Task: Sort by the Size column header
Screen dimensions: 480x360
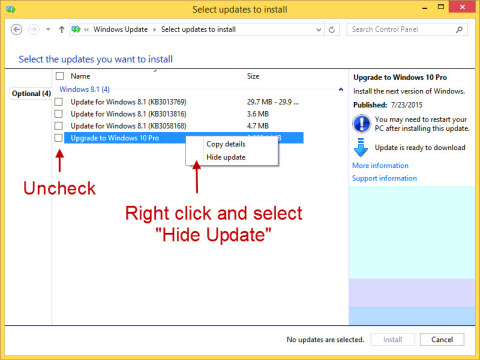Action: [x=253, y=76]
